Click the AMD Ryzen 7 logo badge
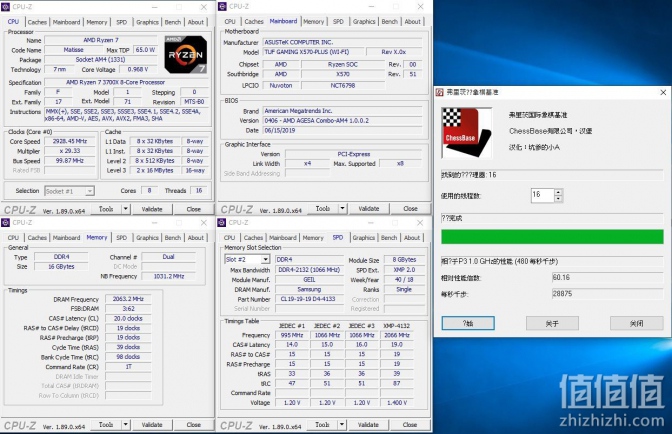Image resolution: width=672 pixels, height=434 pixels. [x=186, y=55]
